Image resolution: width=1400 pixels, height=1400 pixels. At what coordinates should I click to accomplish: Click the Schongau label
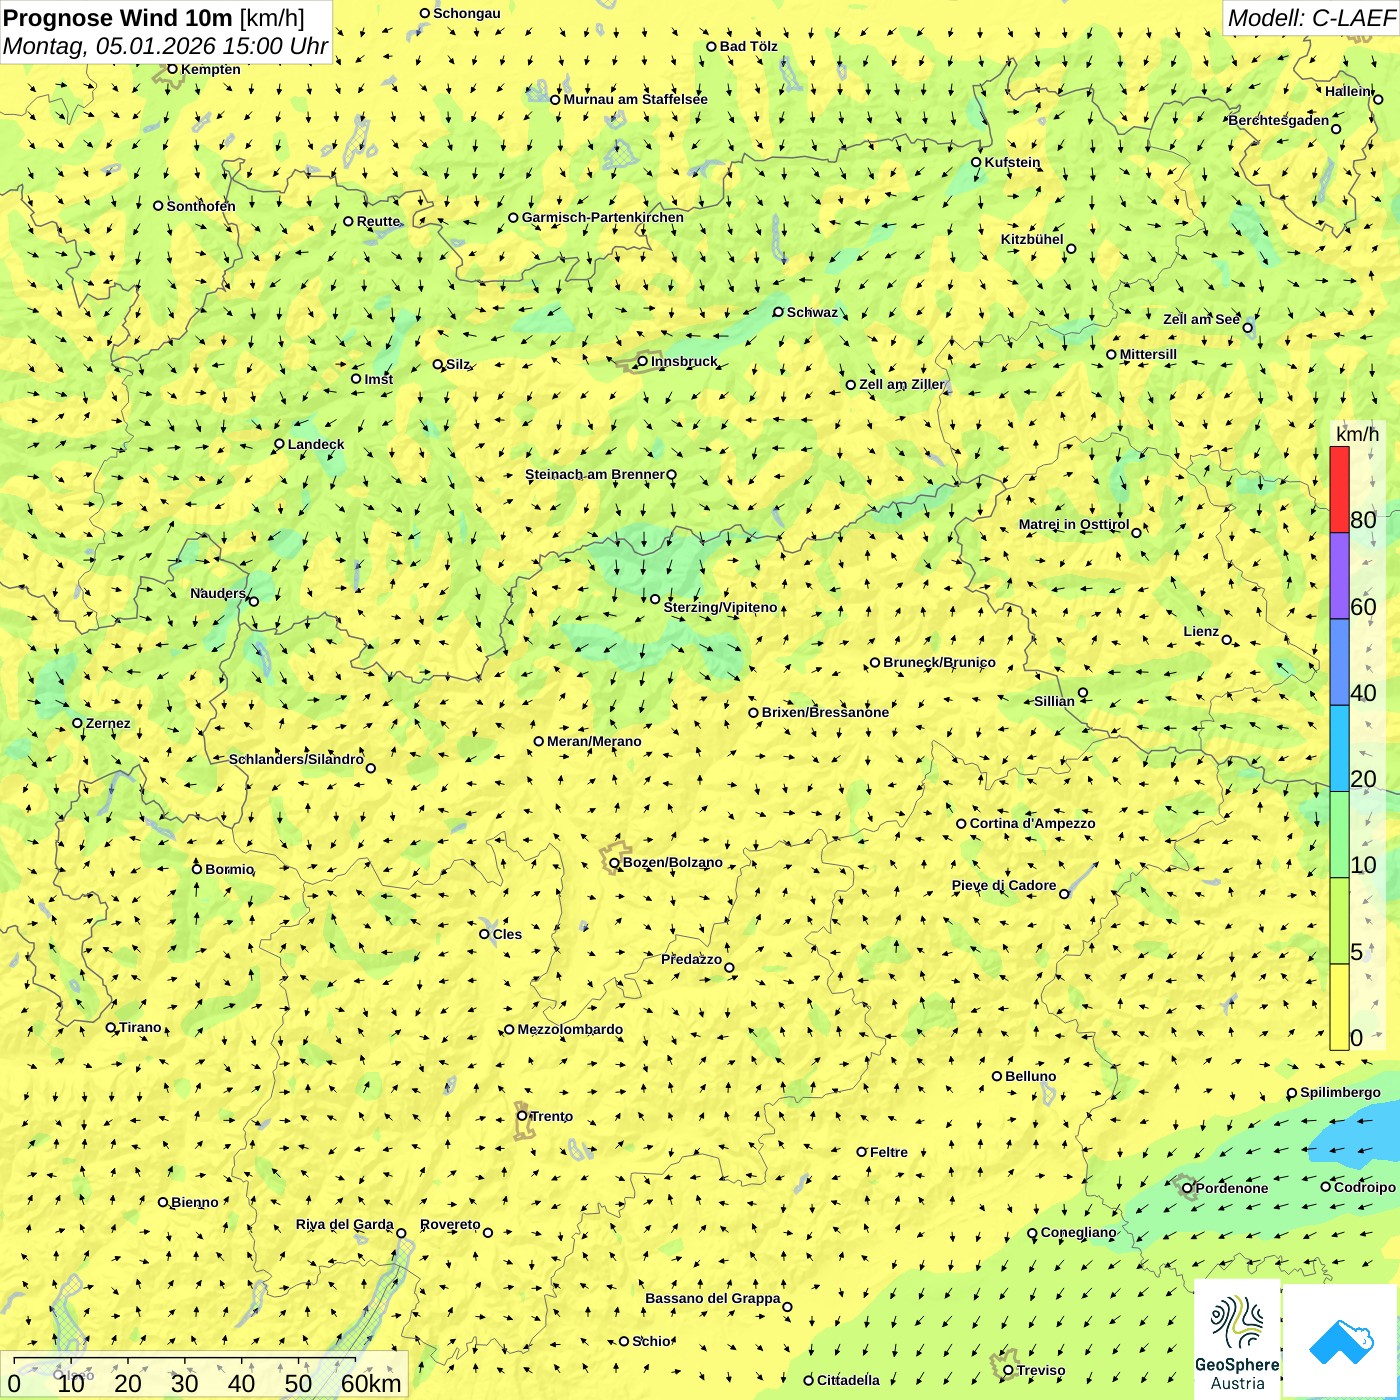coord(467,13)
